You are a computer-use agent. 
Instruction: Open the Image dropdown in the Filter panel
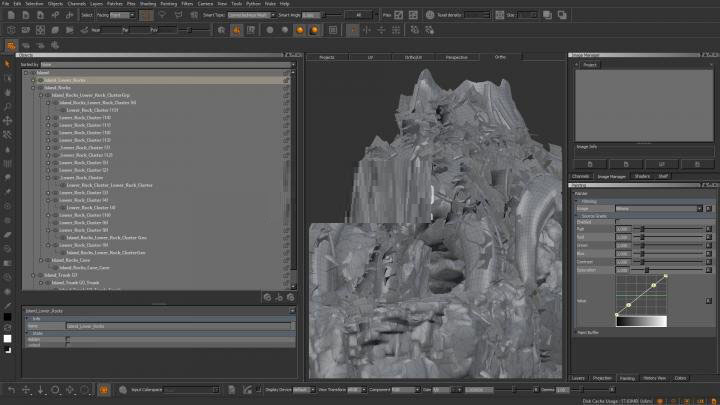click(x=659, y=208)
